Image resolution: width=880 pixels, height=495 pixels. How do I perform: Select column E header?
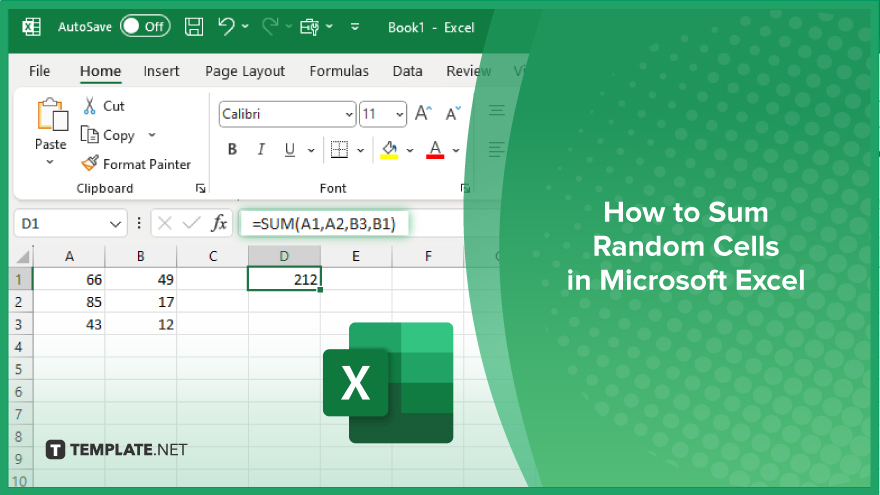pos(356,256)
